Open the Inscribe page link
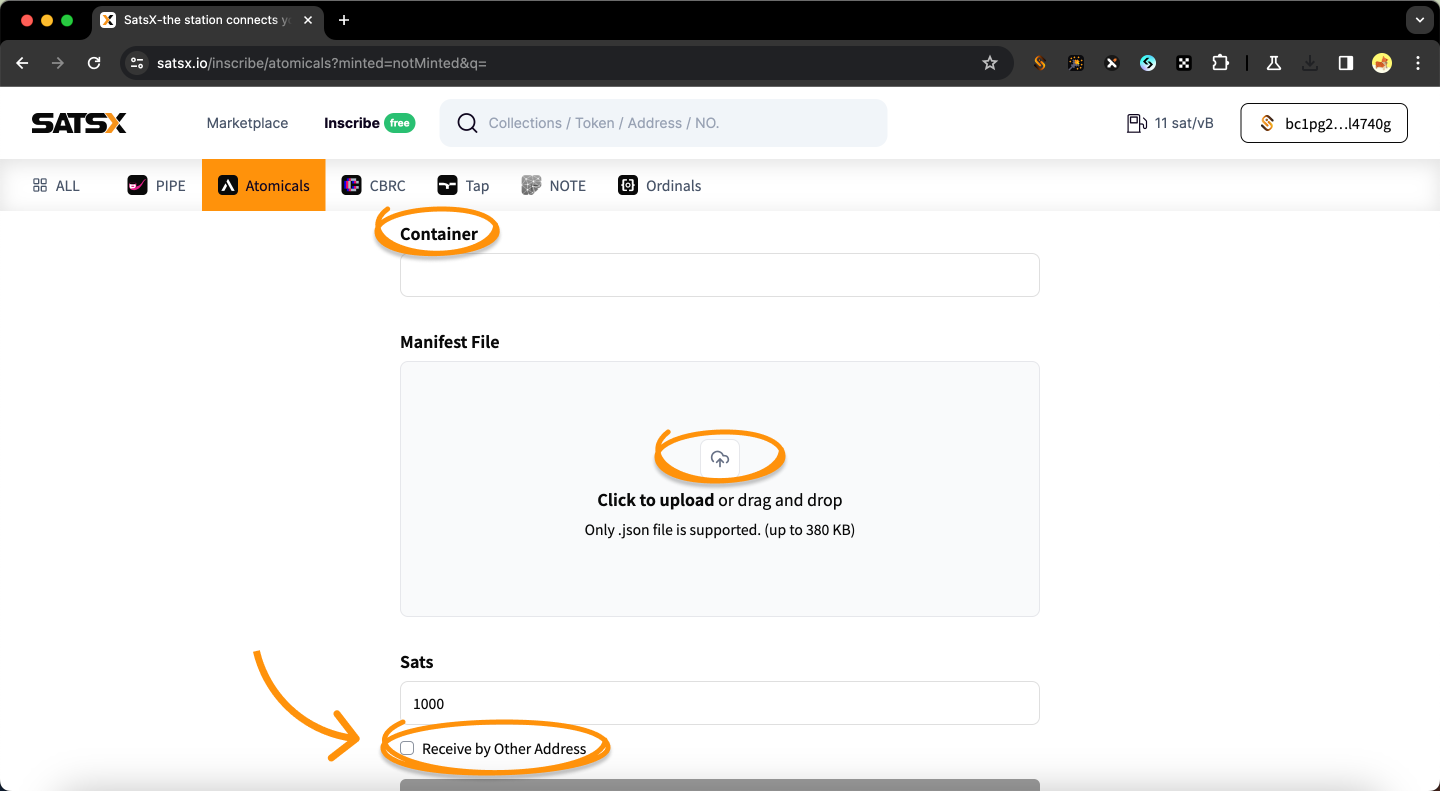Screen dimensions: 1440x791 352,123
